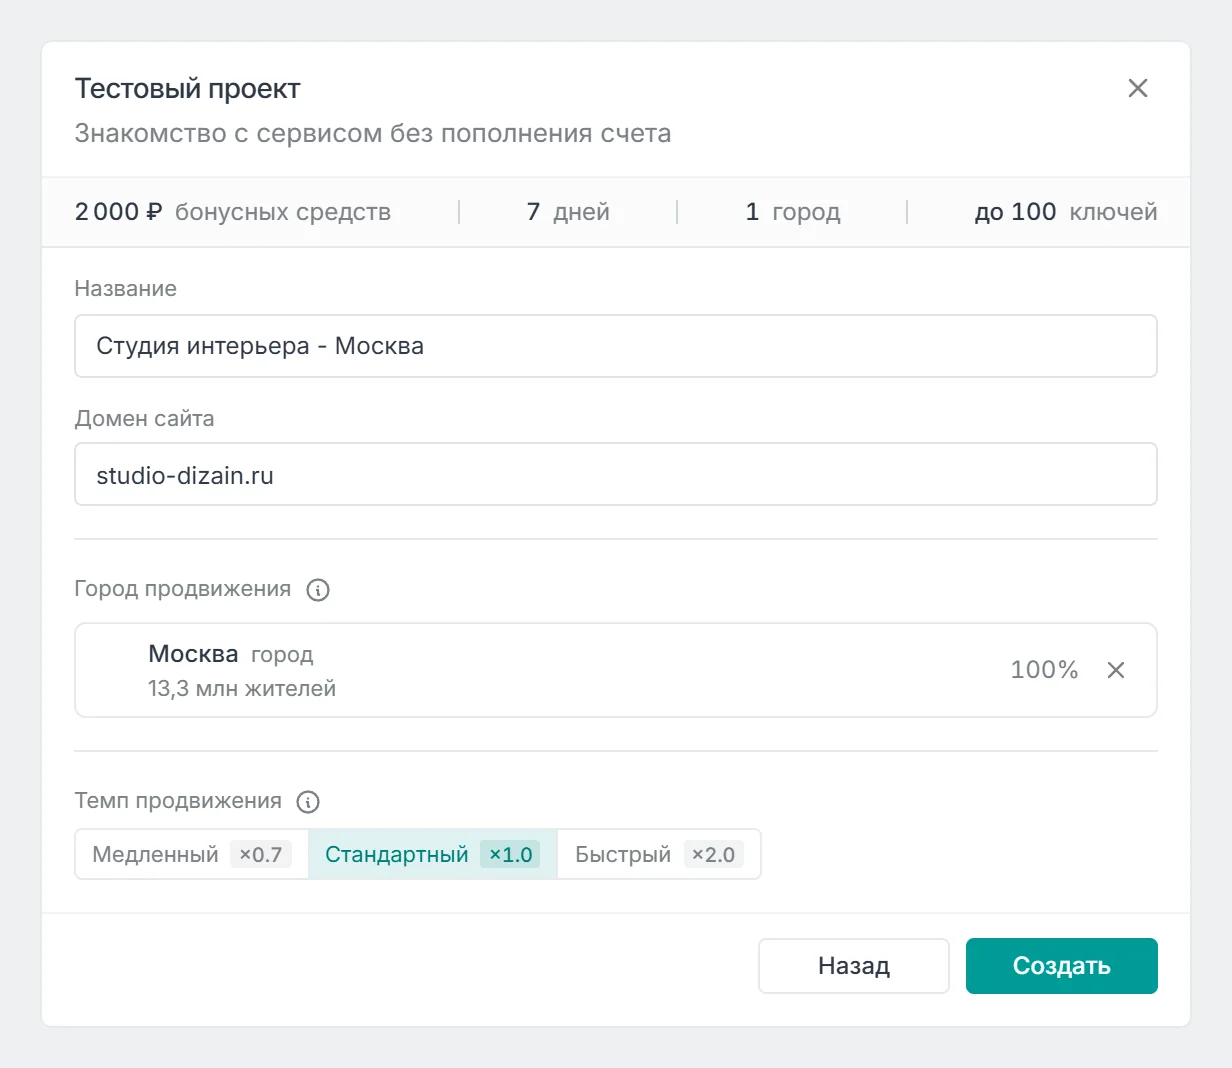Click the Темп продвижения label
1232x1068 pixels.
point(178,801)
